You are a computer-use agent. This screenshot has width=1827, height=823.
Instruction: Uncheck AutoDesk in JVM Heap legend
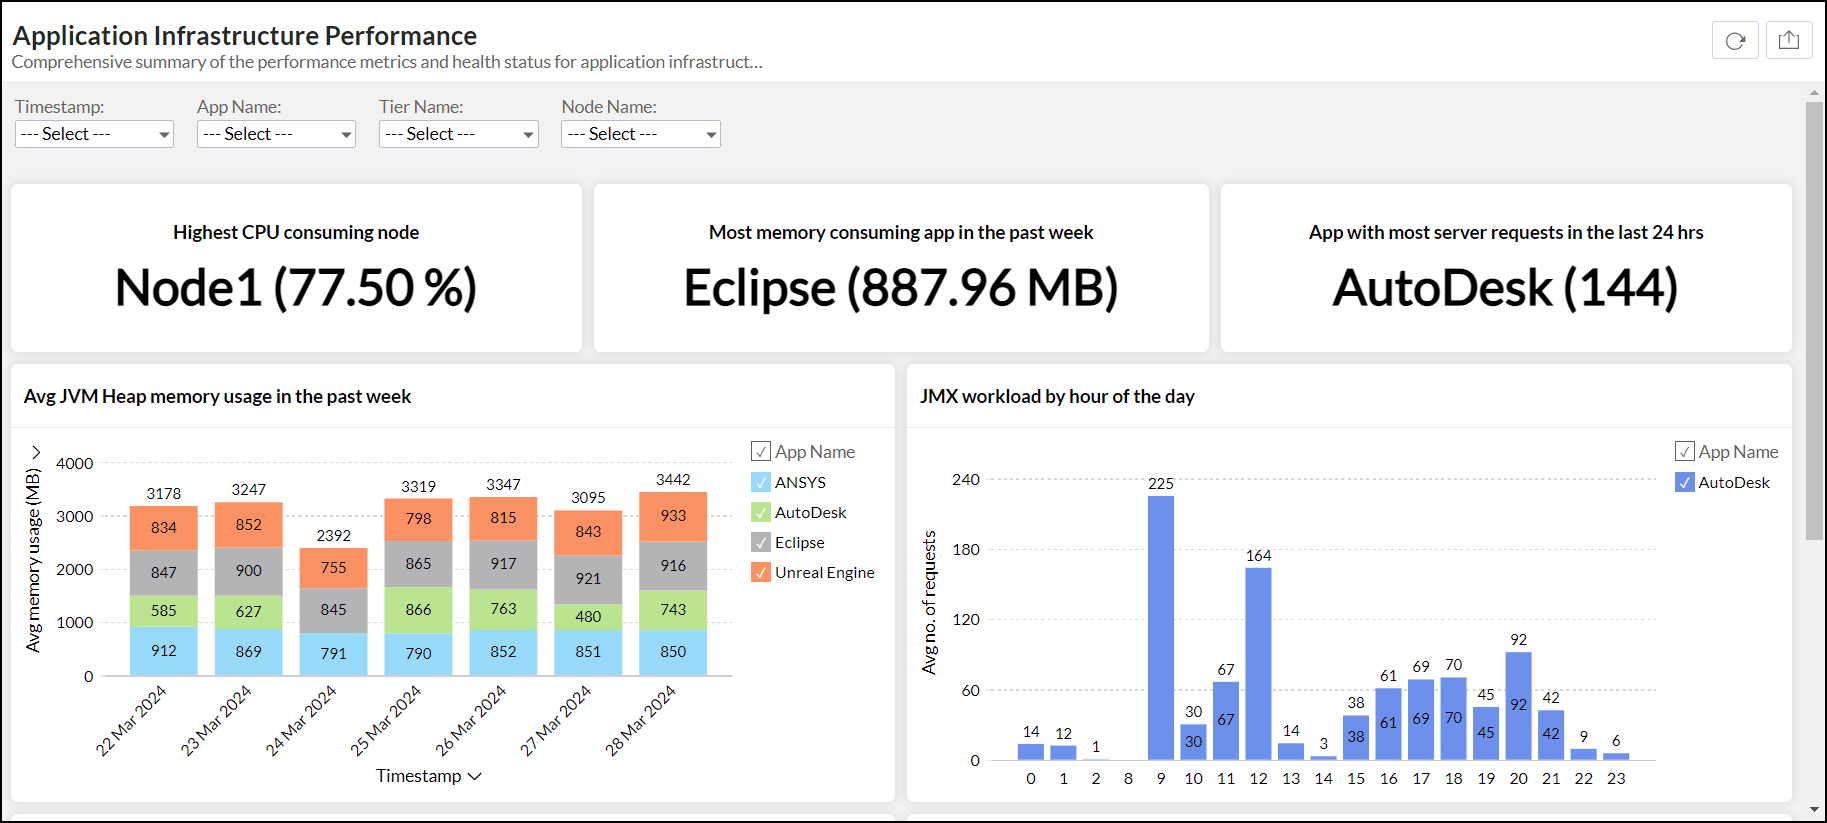point(761,512)
